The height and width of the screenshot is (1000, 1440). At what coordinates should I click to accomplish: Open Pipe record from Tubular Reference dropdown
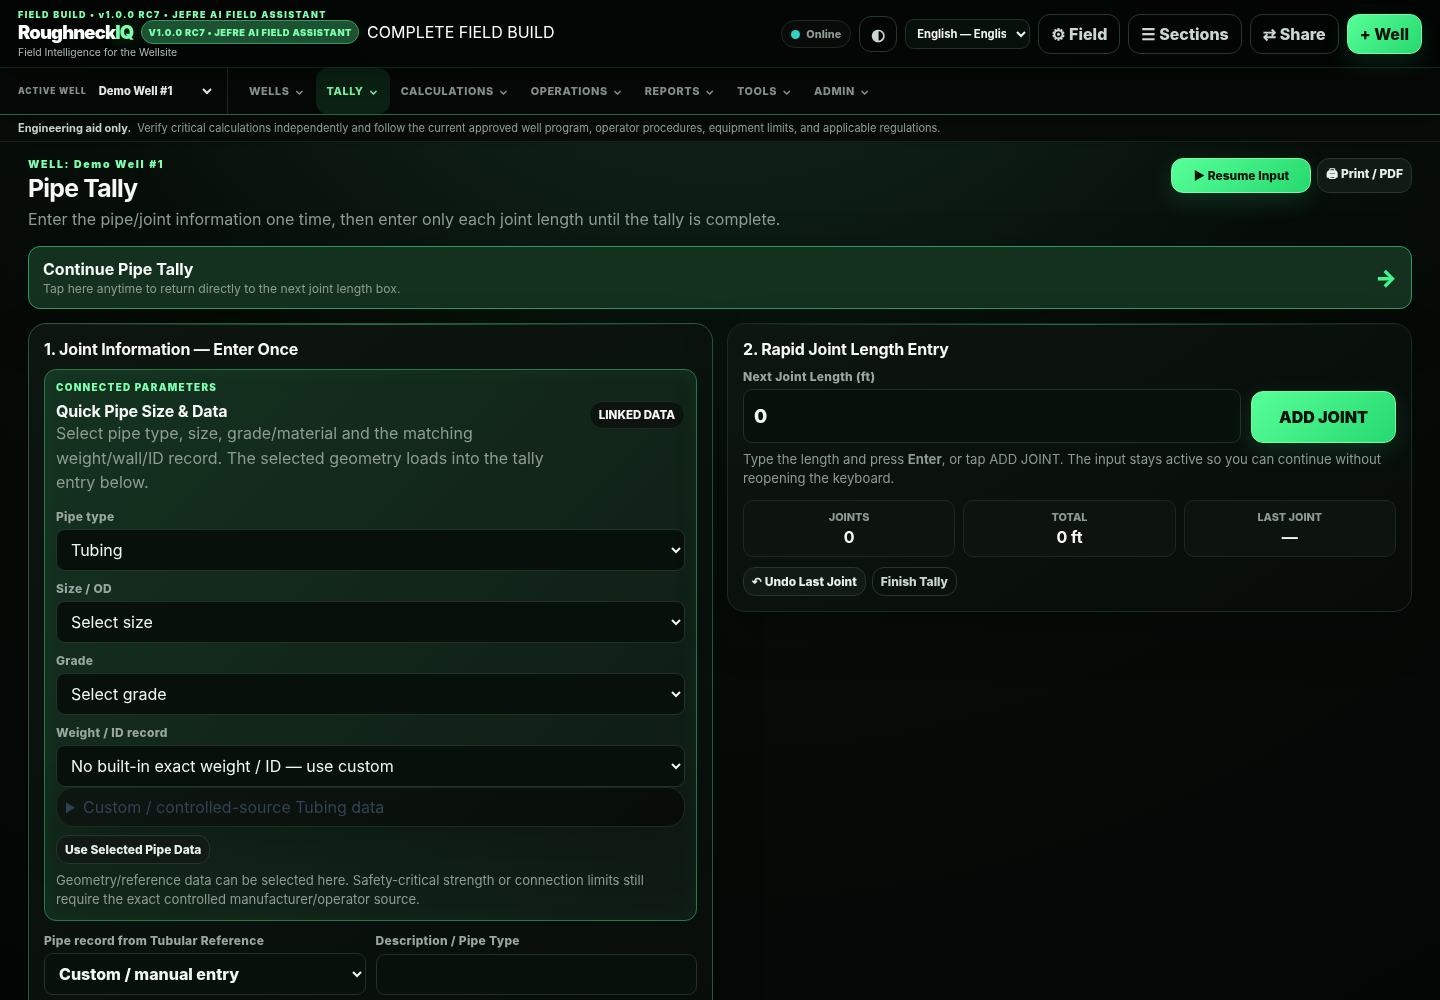click(205, 974)
